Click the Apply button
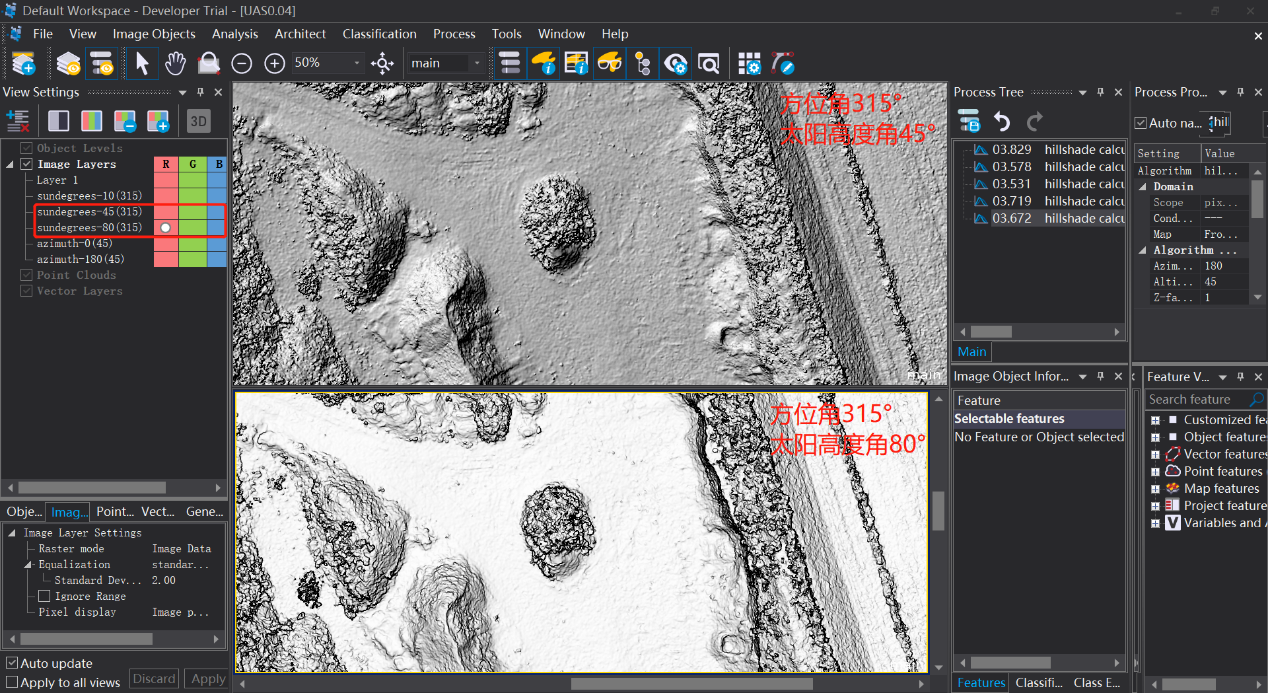1268x693 pixels. pyautogui.click(x=208, y=679)
